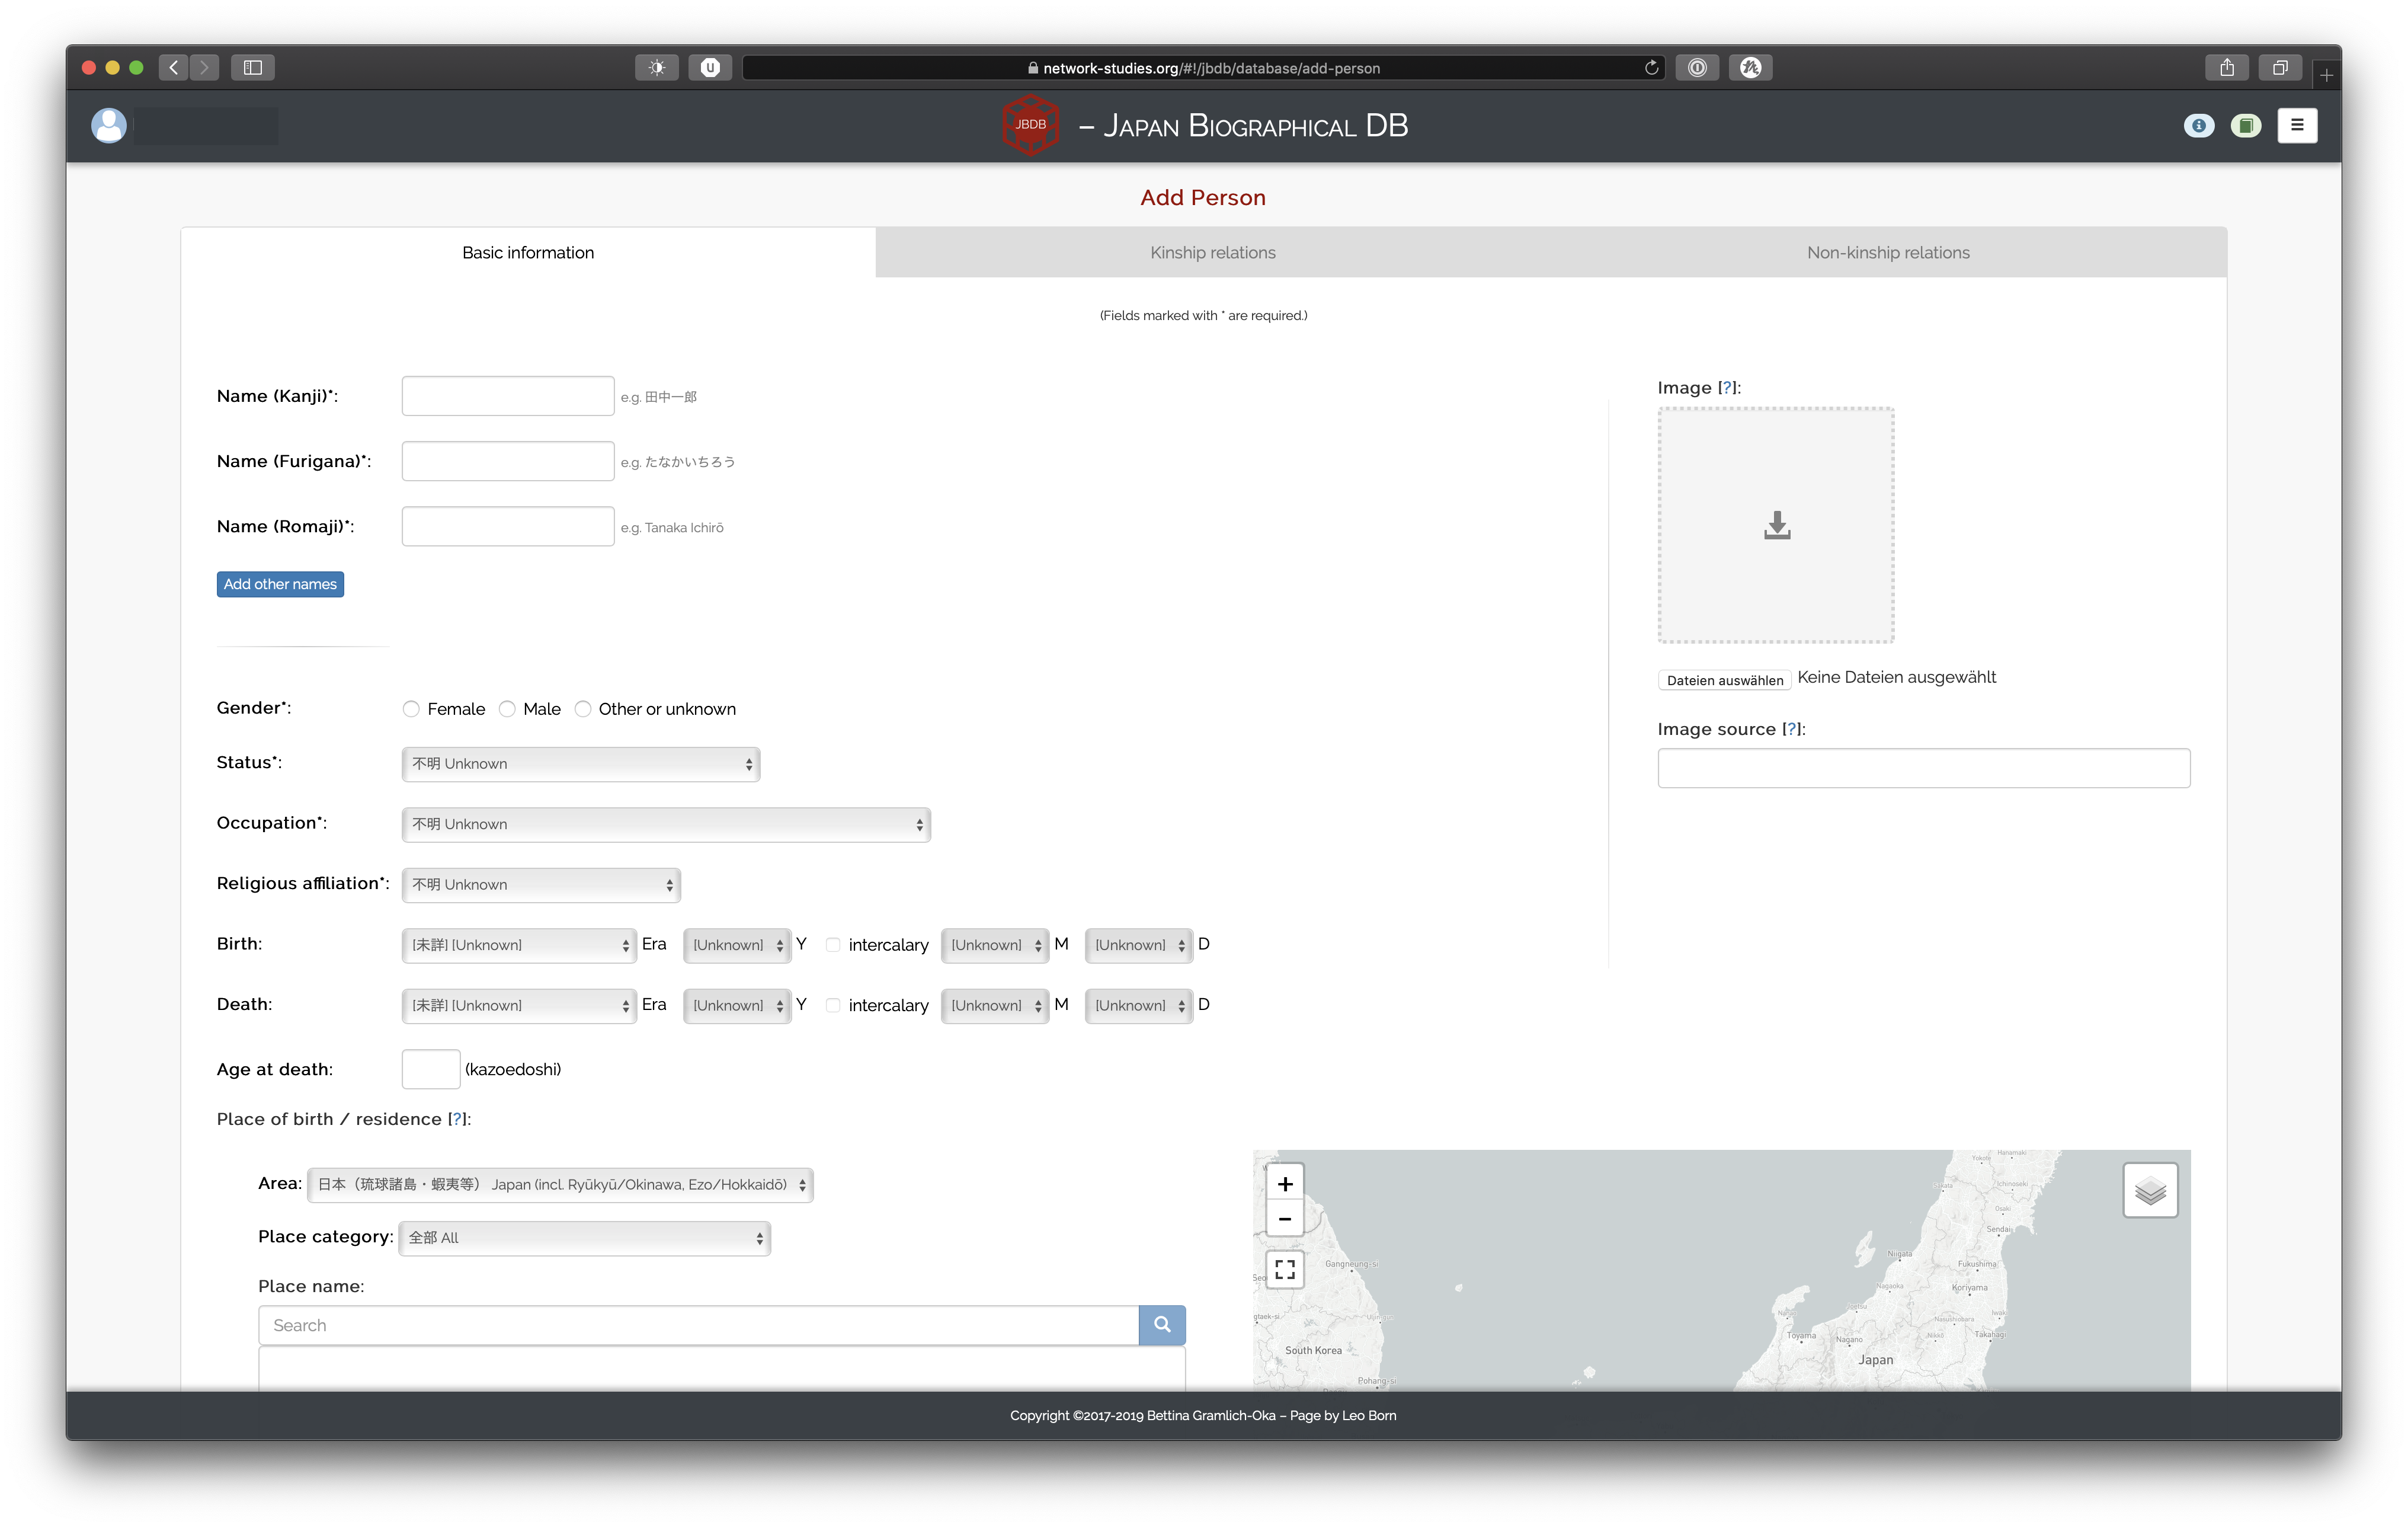Click the JBDB logo icon
Viewport: 2408px width, 1528px height.
(x=1030, y=124)
